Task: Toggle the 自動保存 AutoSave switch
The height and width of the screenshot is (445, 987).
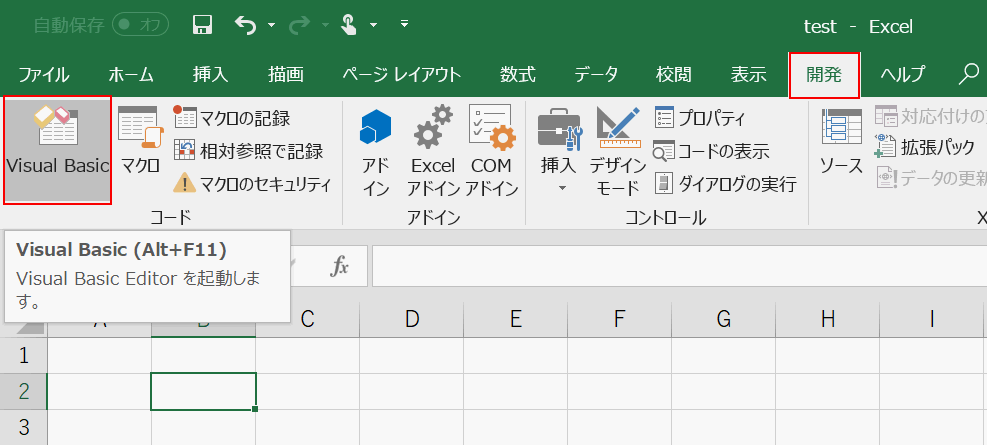Action: coord(138,26)
